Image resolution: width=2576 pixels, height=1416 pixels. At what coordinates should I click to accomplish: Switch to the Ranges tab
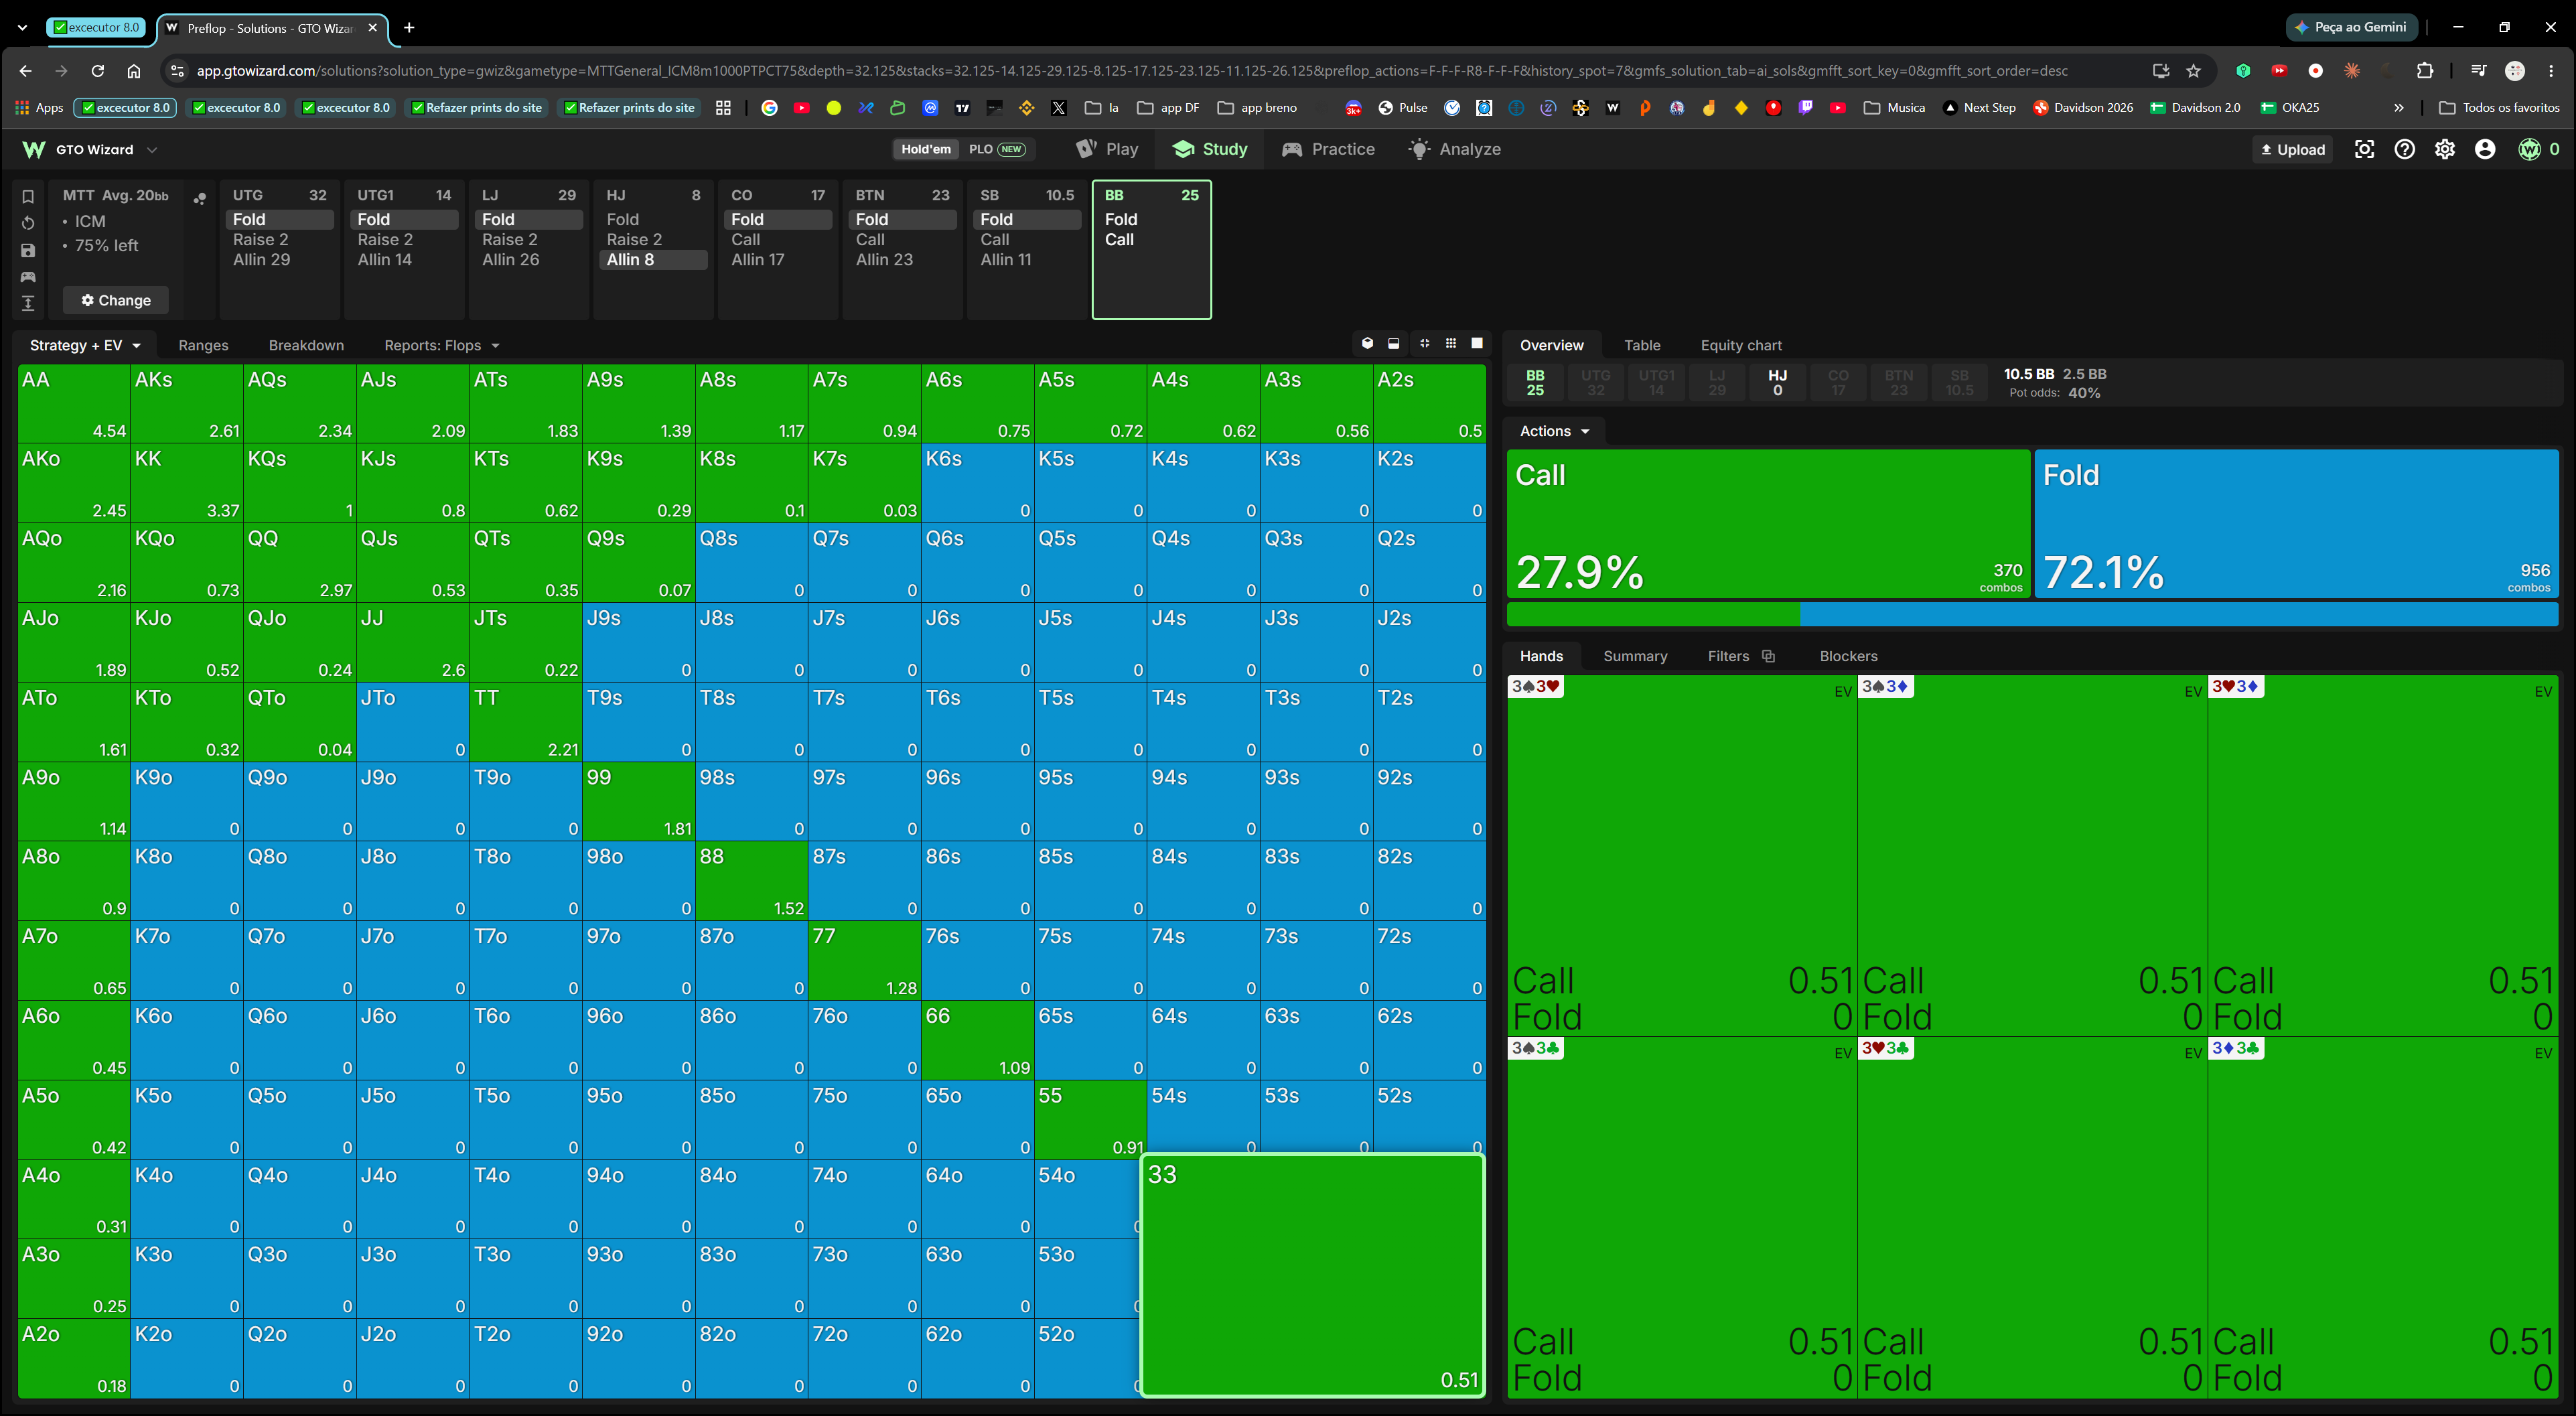point(203,345)
